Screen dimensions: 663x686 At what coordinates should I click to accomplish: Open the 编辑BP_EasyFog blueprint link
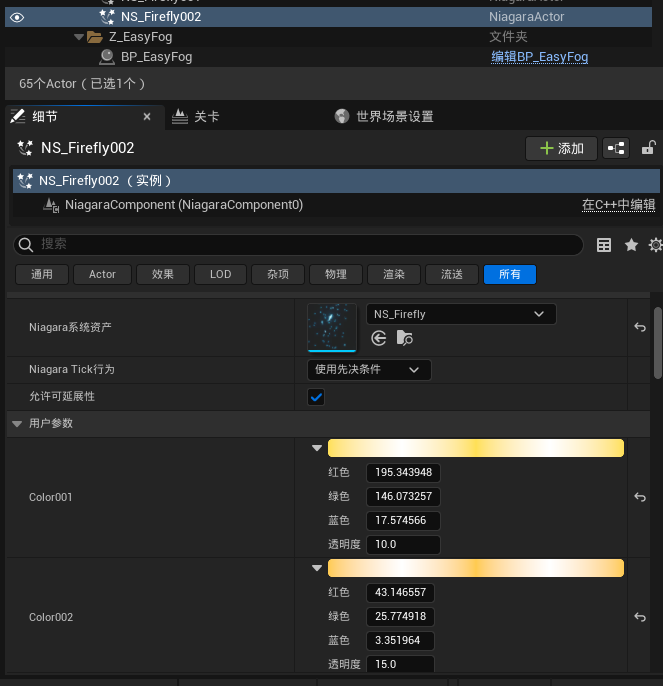pos(539,57)
